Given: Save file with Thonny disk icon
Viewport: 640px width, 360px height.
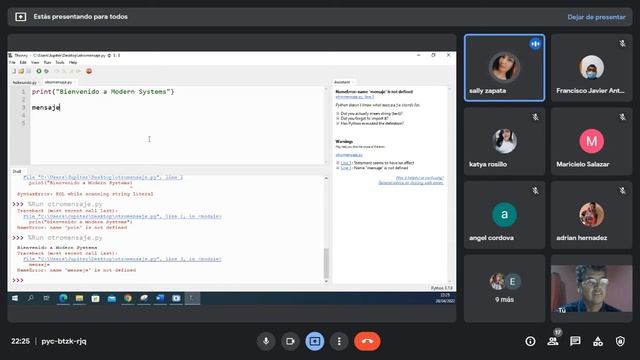Looking at the screenshot, I should [x=29, y=71].
